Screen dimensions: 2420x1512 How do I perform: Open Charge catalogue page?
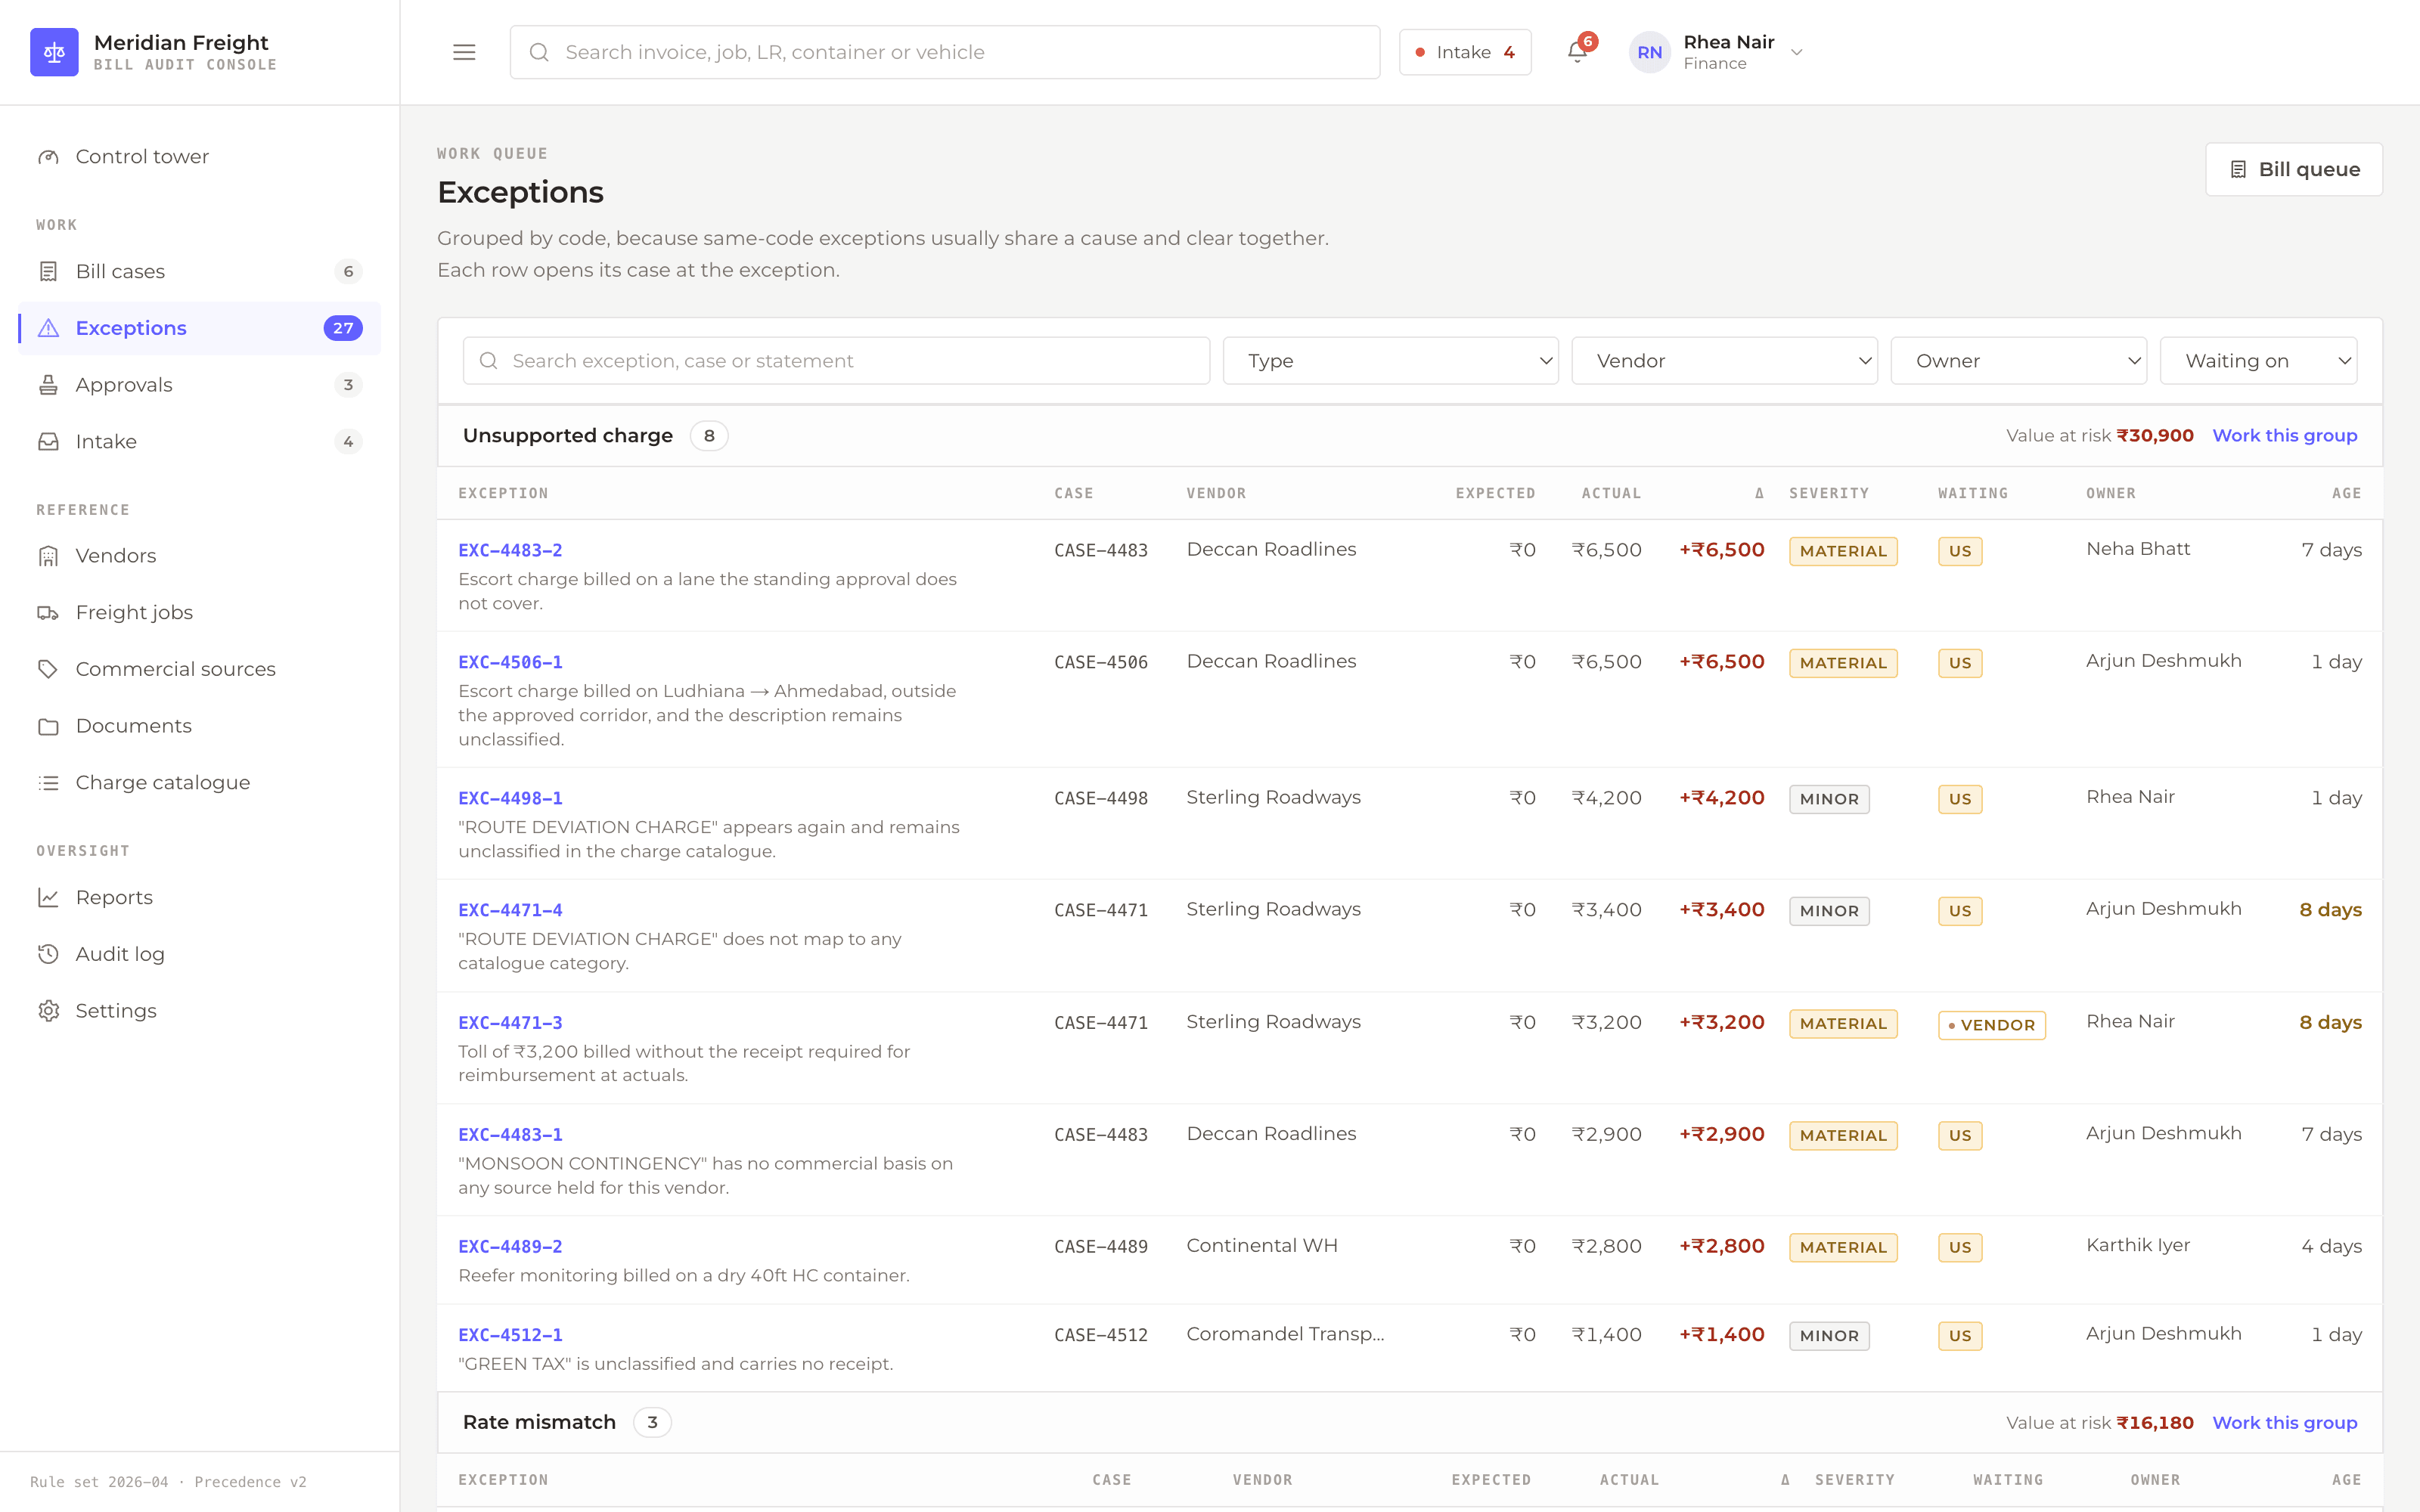(x=199, y=783)
